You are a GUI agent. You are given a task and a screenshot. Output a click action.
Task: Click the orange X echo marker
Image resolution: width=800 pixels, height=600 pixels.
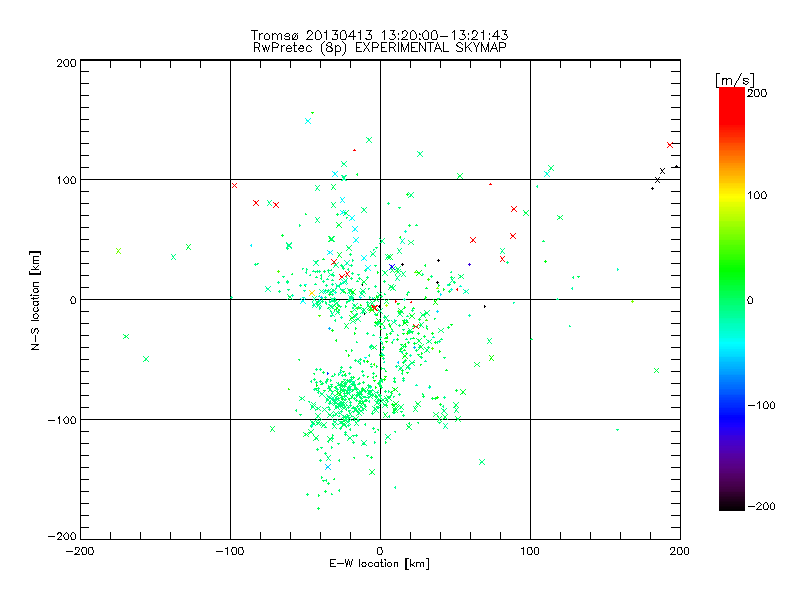[x=312, y=293]
